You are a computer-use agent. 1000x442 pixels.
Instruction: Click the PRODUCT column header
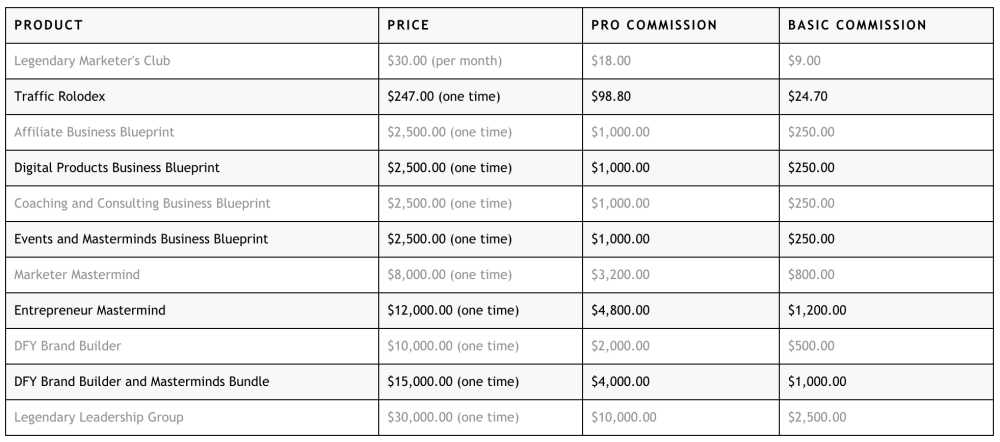point(49,25)
